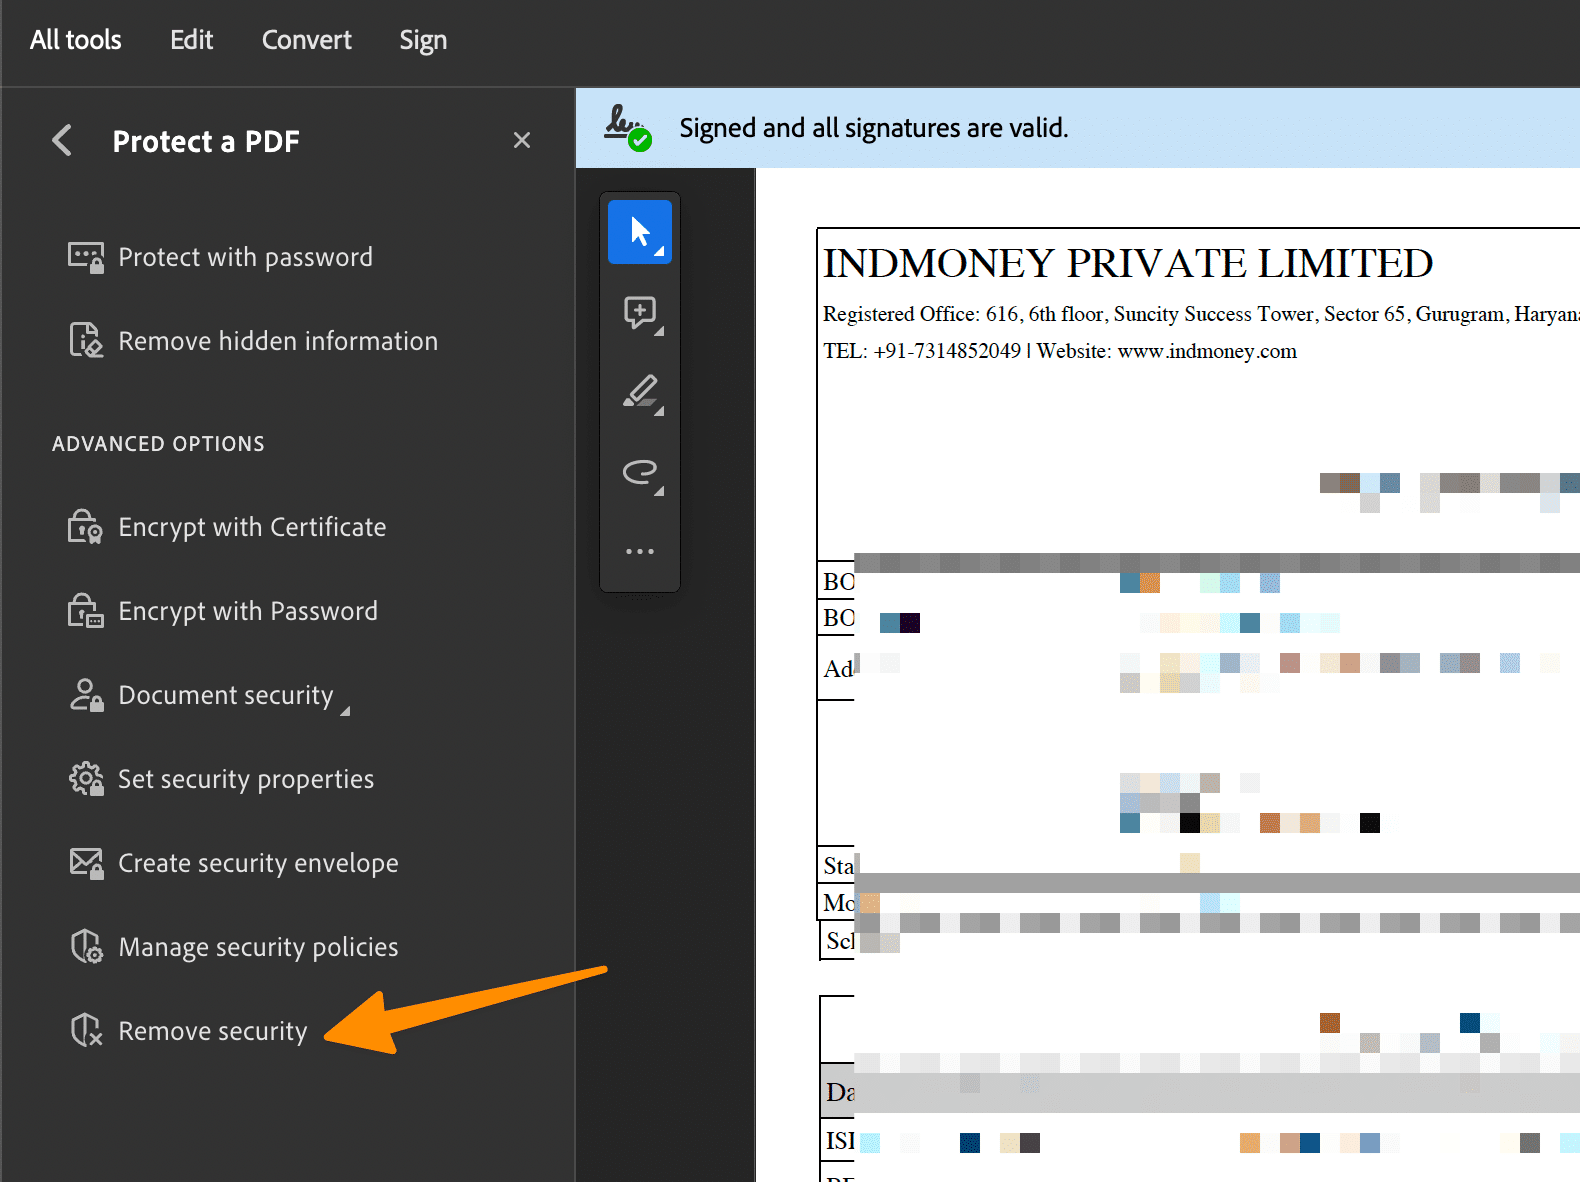1580x1182 pixels.
Task: Choose Encrypt with Password
Action: pyautogui.click(x=248, y=611)
